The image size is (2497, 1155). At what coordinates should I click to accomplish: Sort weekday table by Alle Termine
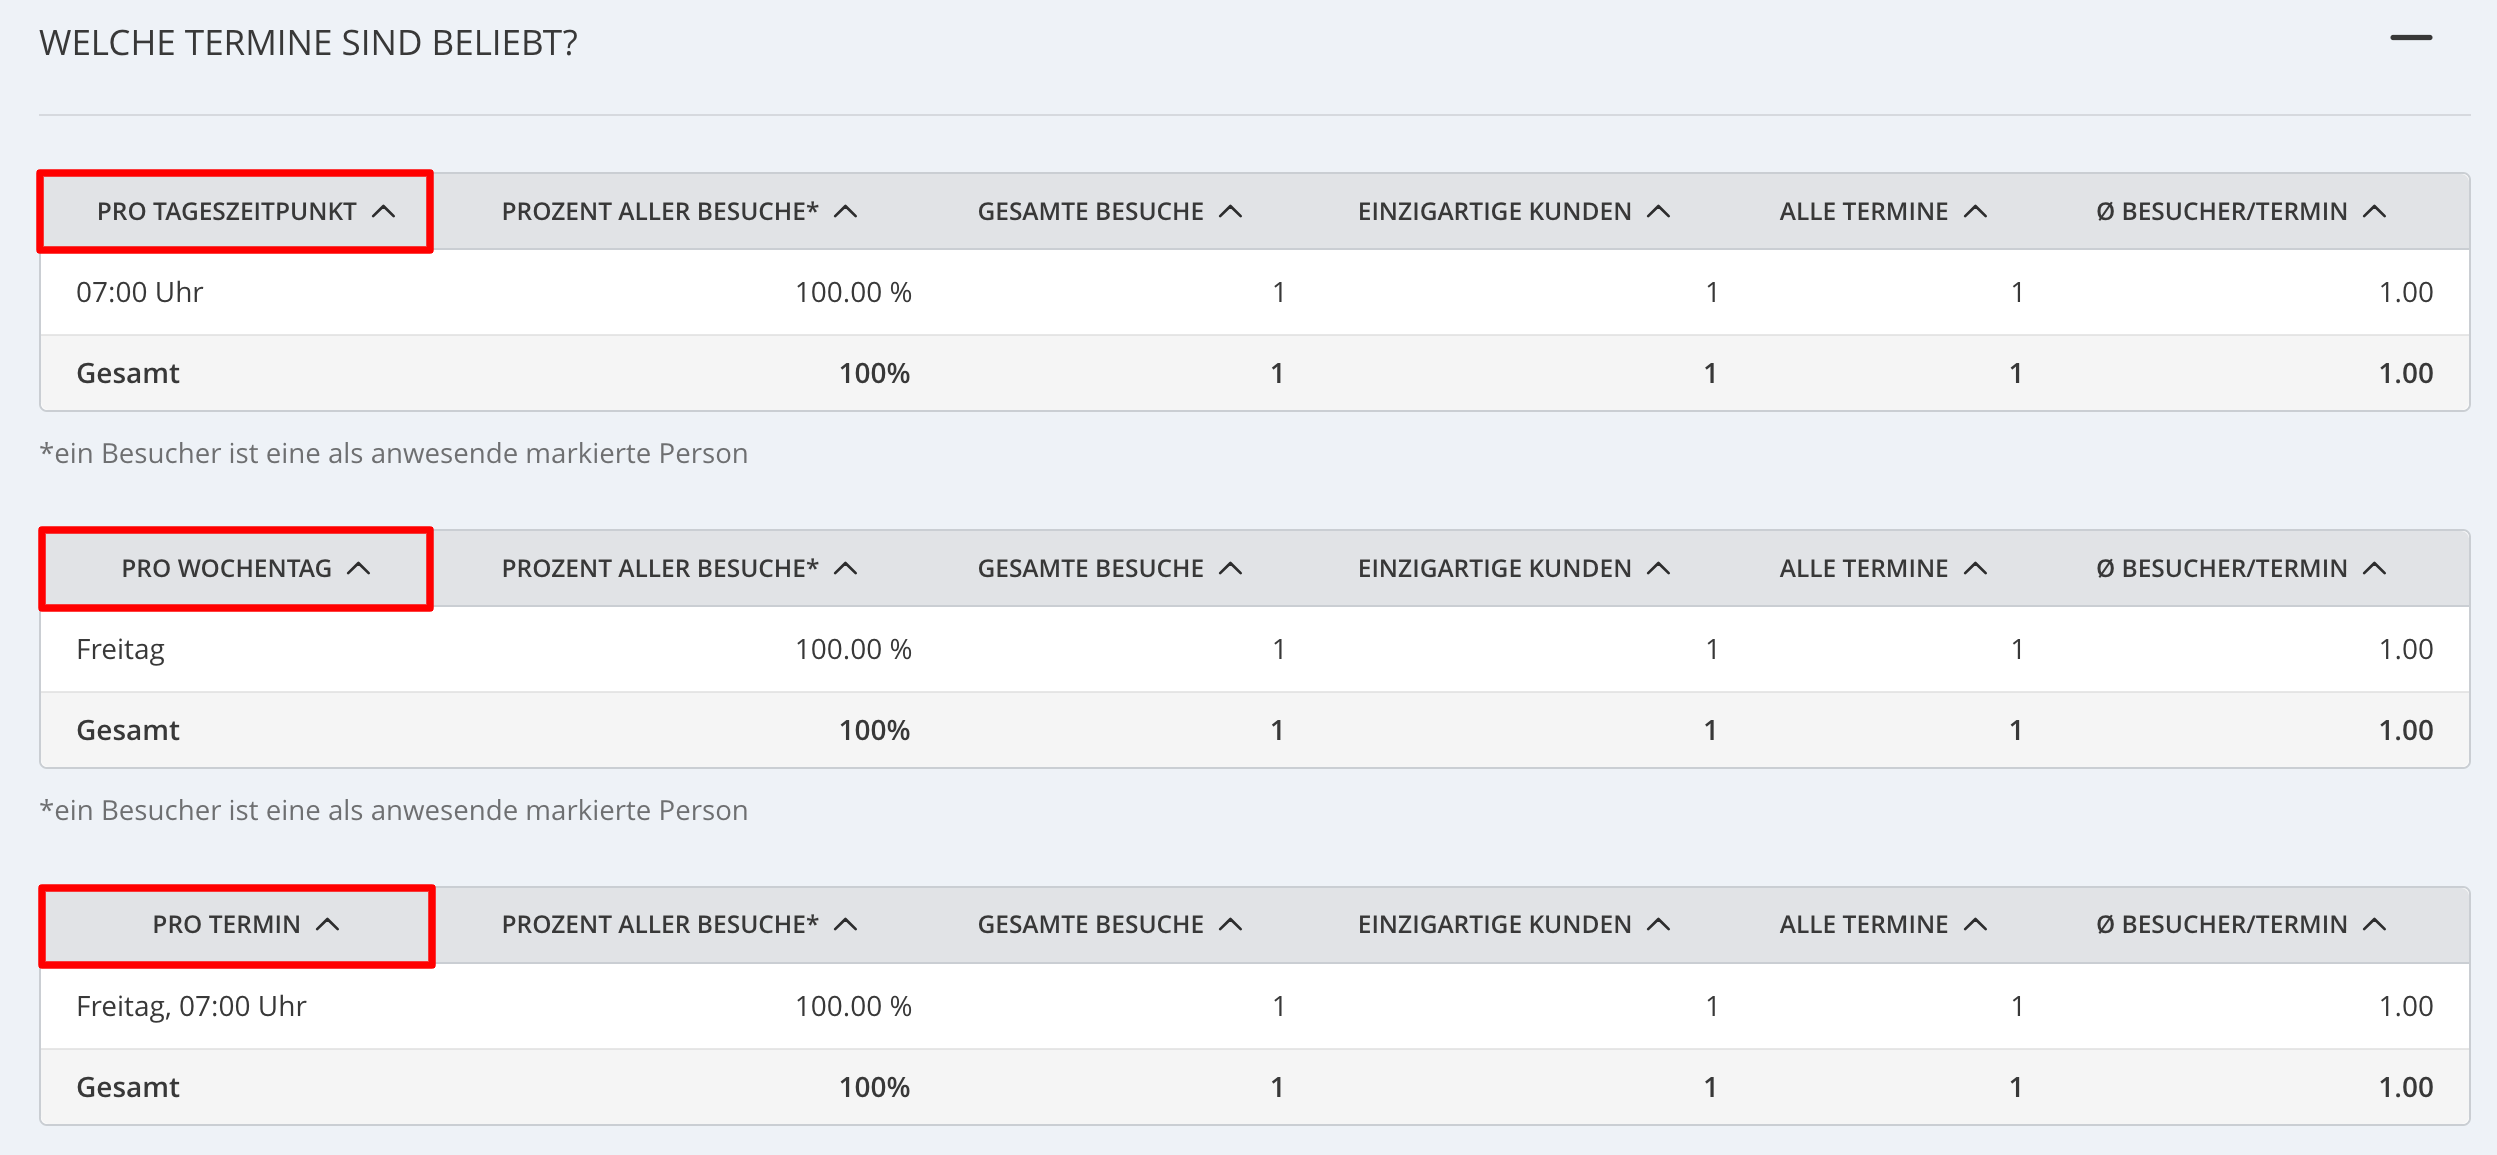click(x=1882, y=568)
